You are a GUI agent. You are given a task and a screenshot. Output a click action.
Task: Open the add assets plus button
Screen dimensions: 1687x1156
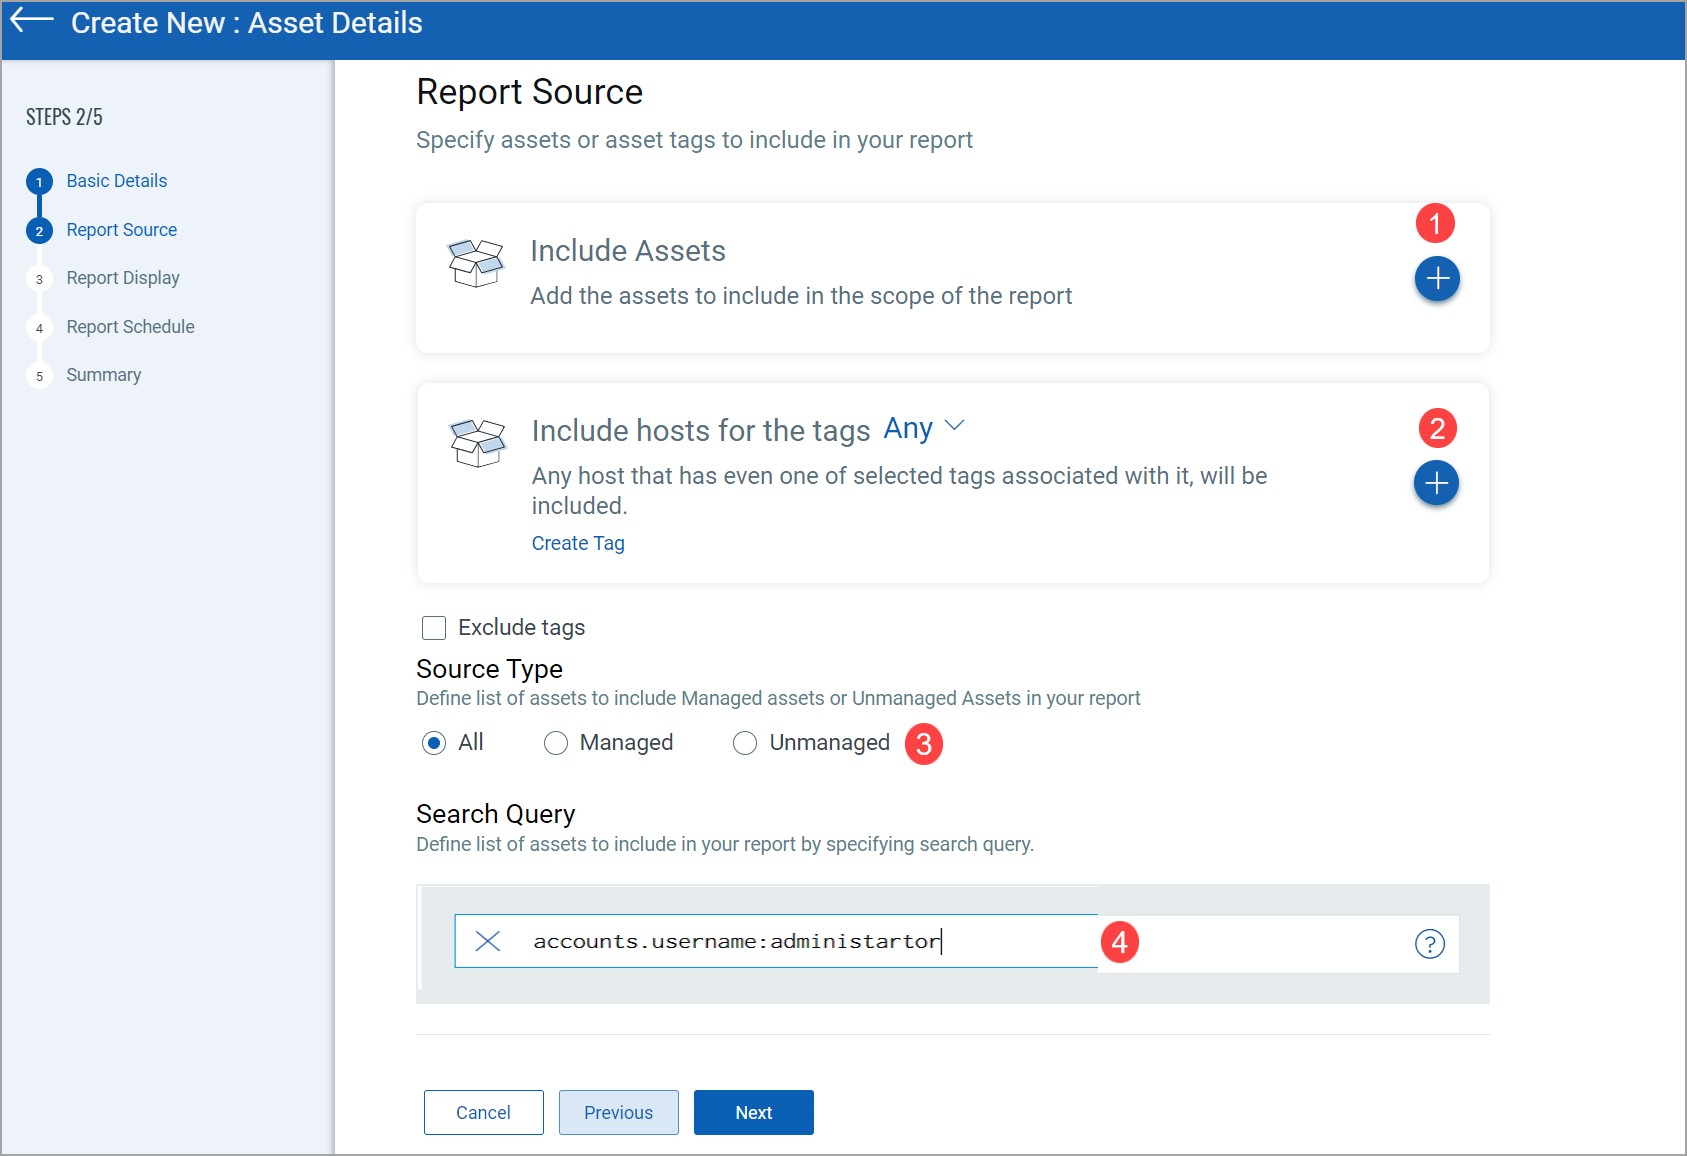(x=1437, y=279)
